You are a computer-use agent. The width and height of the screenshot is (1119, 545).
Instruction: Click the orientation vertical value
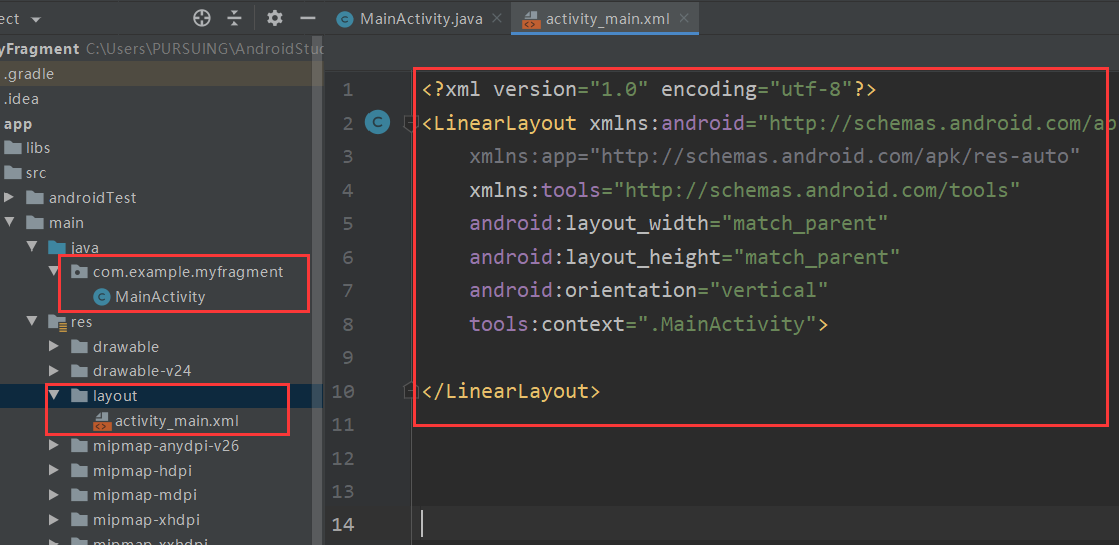(x=768, y=290)
